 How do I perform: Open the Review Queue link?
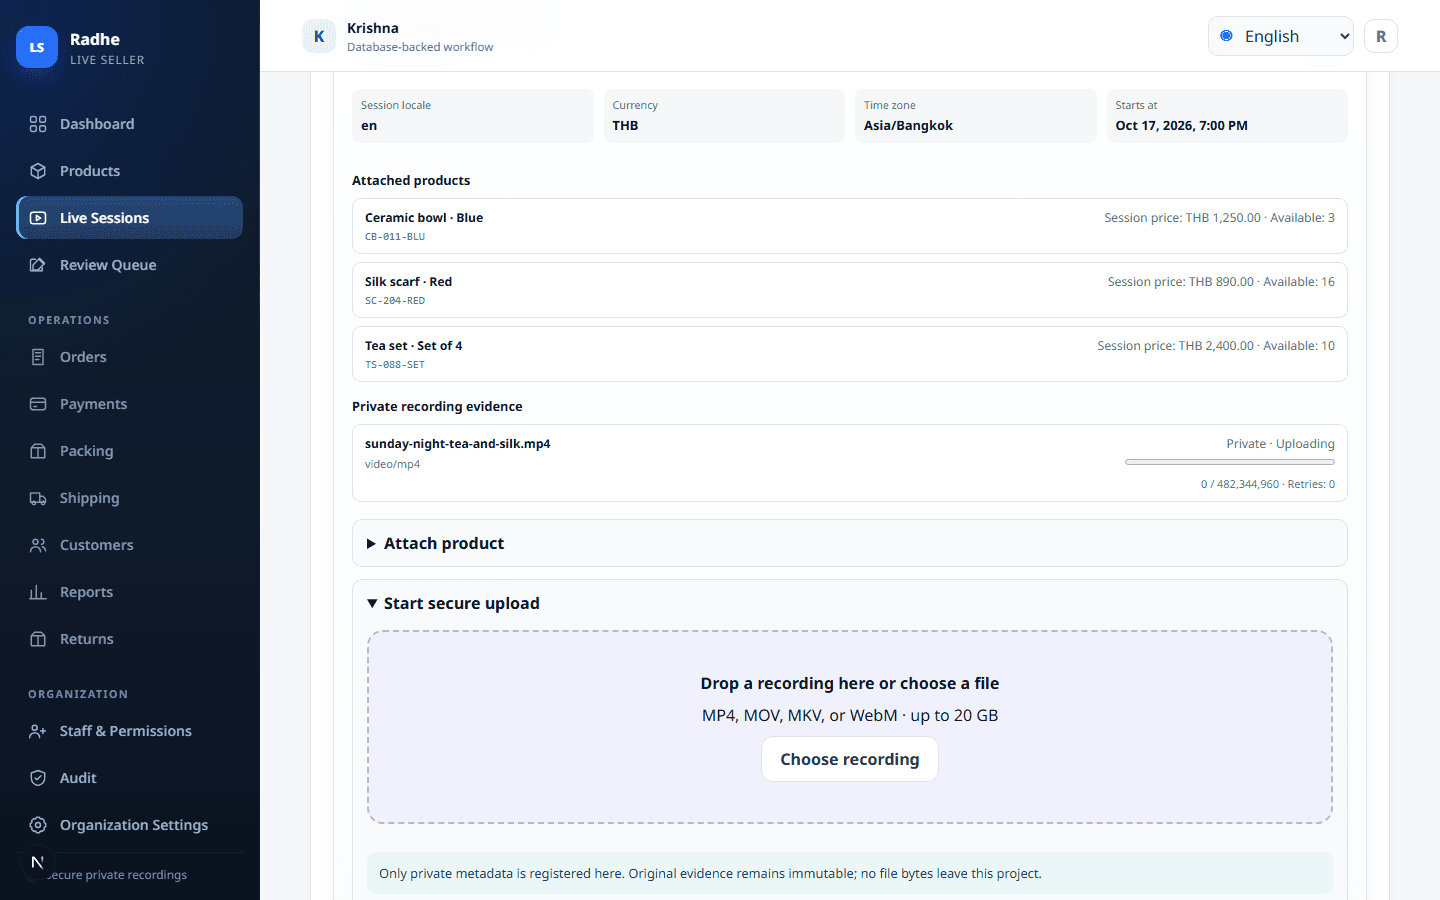129,265
